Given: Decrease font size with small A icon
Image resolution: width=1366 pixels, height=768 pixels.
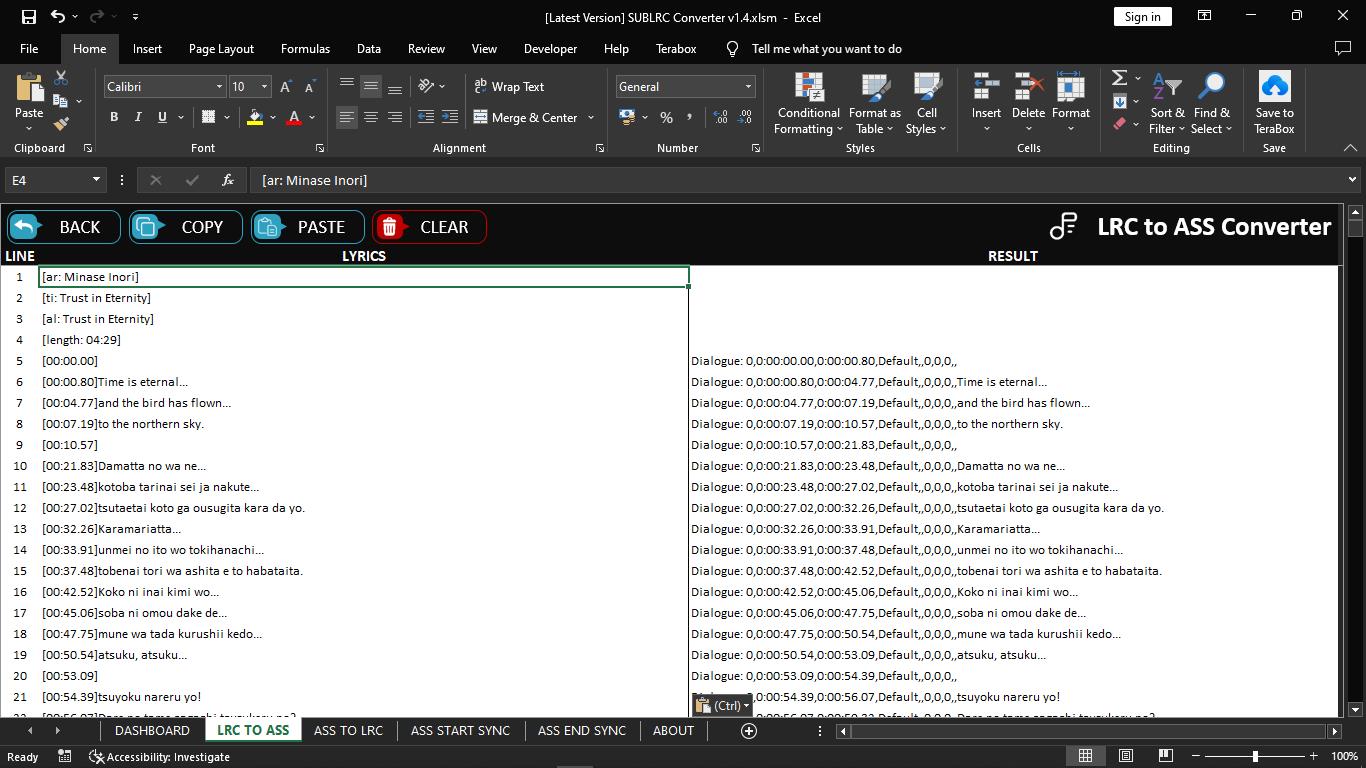Looking at the screenshot, I should pyautogui.click(x=310, y=87).
